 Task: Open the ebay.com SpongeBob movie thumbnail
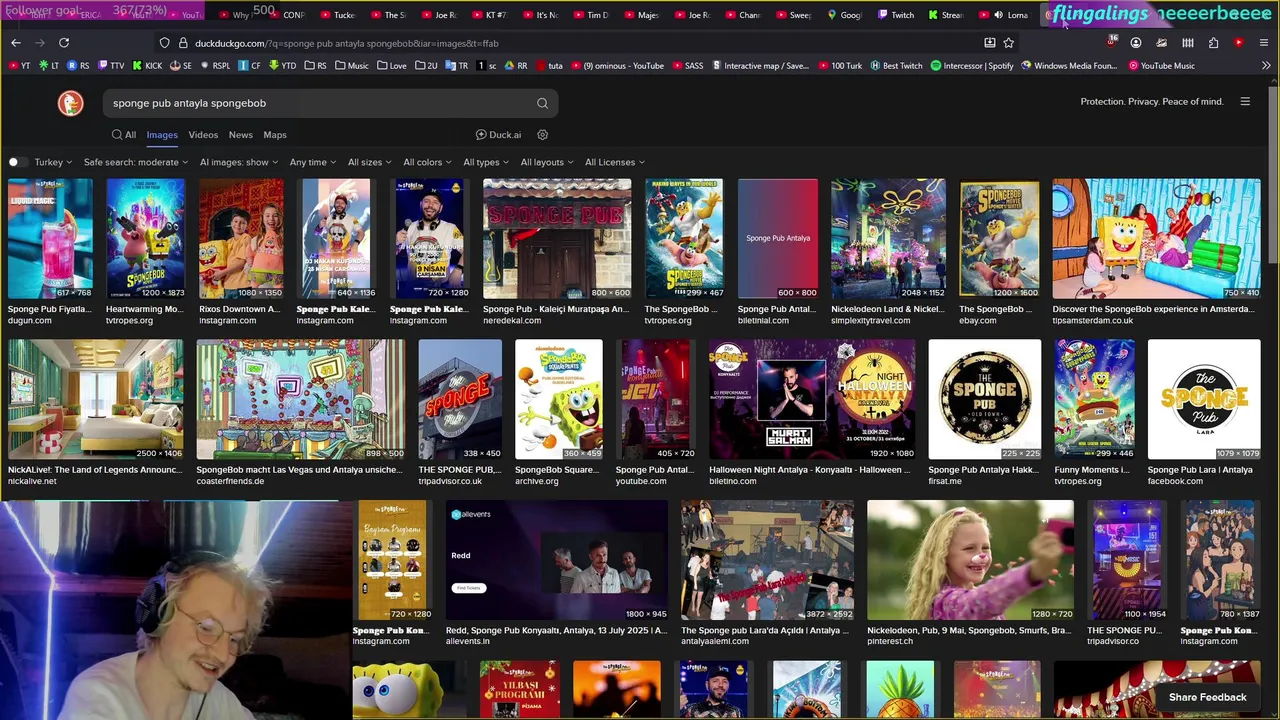pyautogui.click(x=999, y=239)
